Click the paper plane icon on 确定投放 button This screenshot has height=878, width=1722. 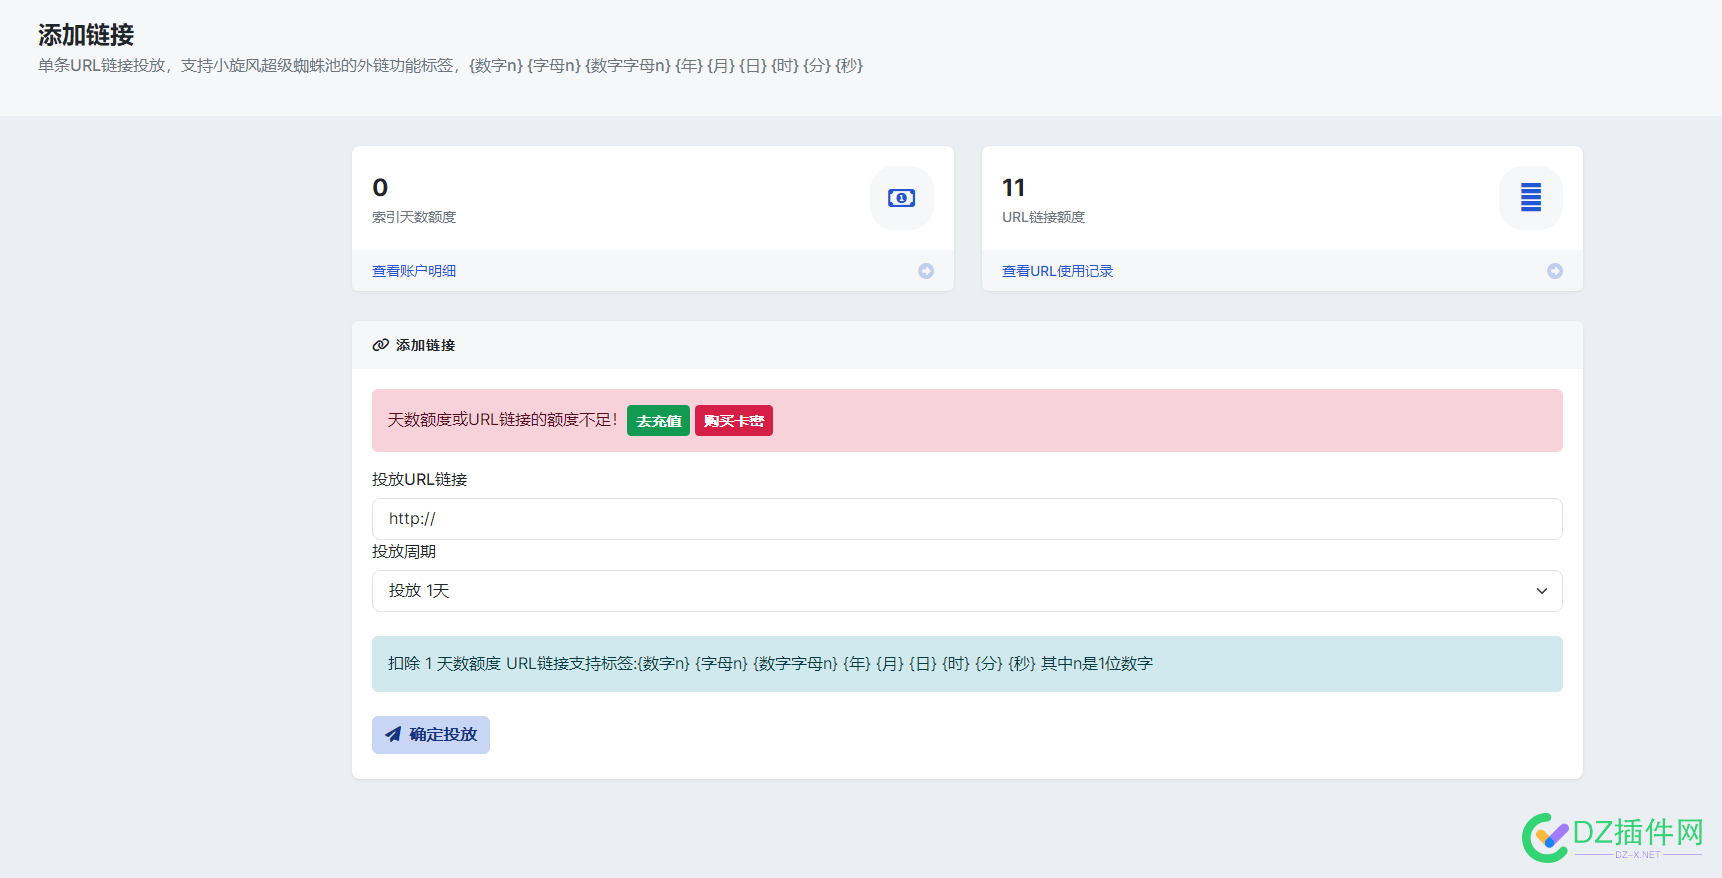click(x=393, y=734)
